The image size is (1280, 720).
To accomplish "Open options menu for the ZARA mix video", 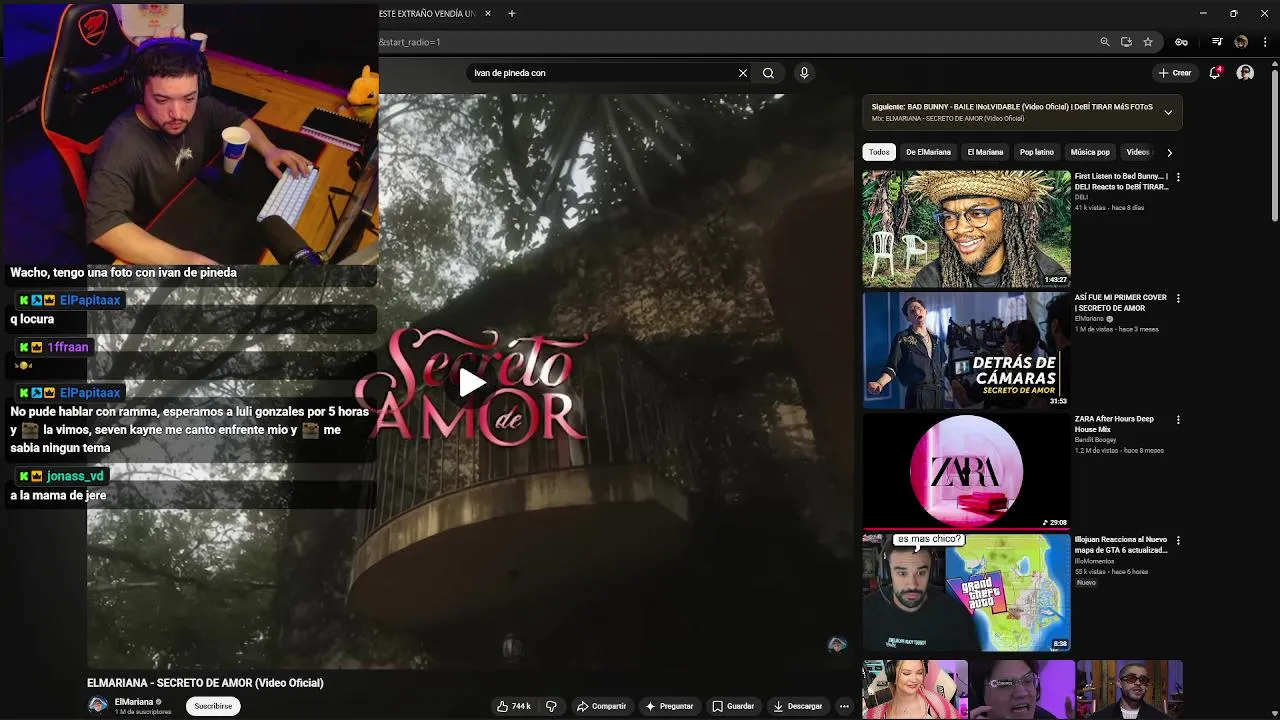I will pyautogui.click(x=1178, y=419).
